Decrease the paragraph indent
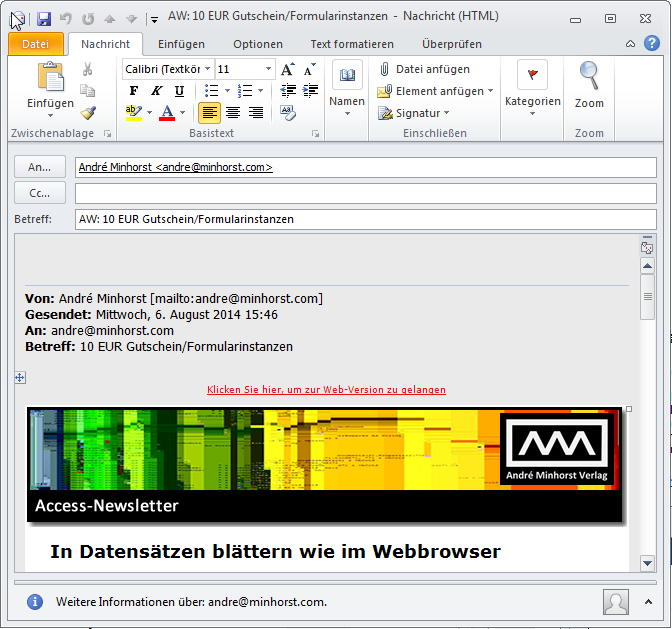The height and width of the screenshot is (629, 672). (x=288, y=90)
